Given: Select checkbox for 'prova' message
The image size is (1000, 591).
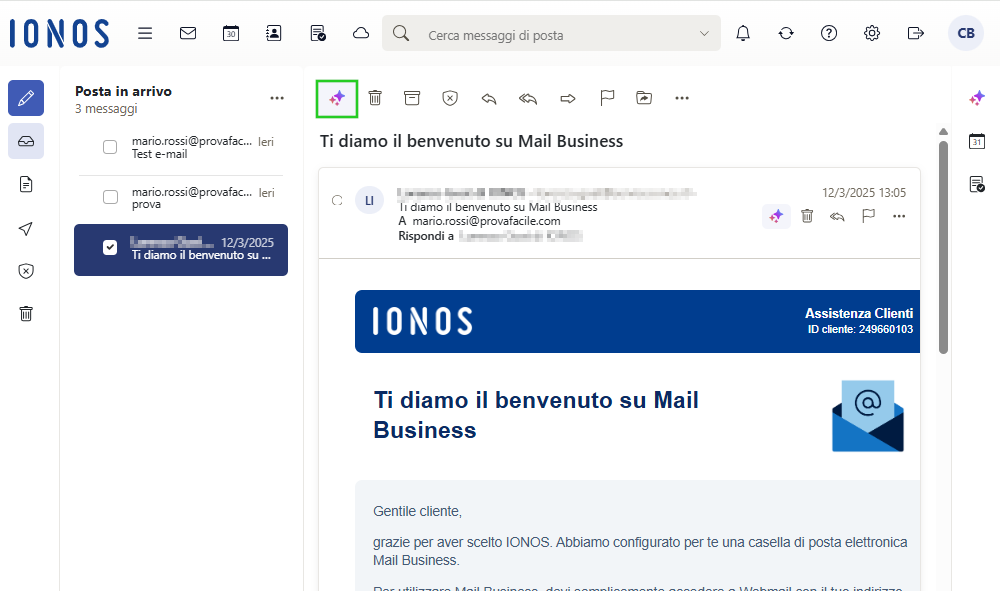Looking at the screenshot, I should [111, 197].
